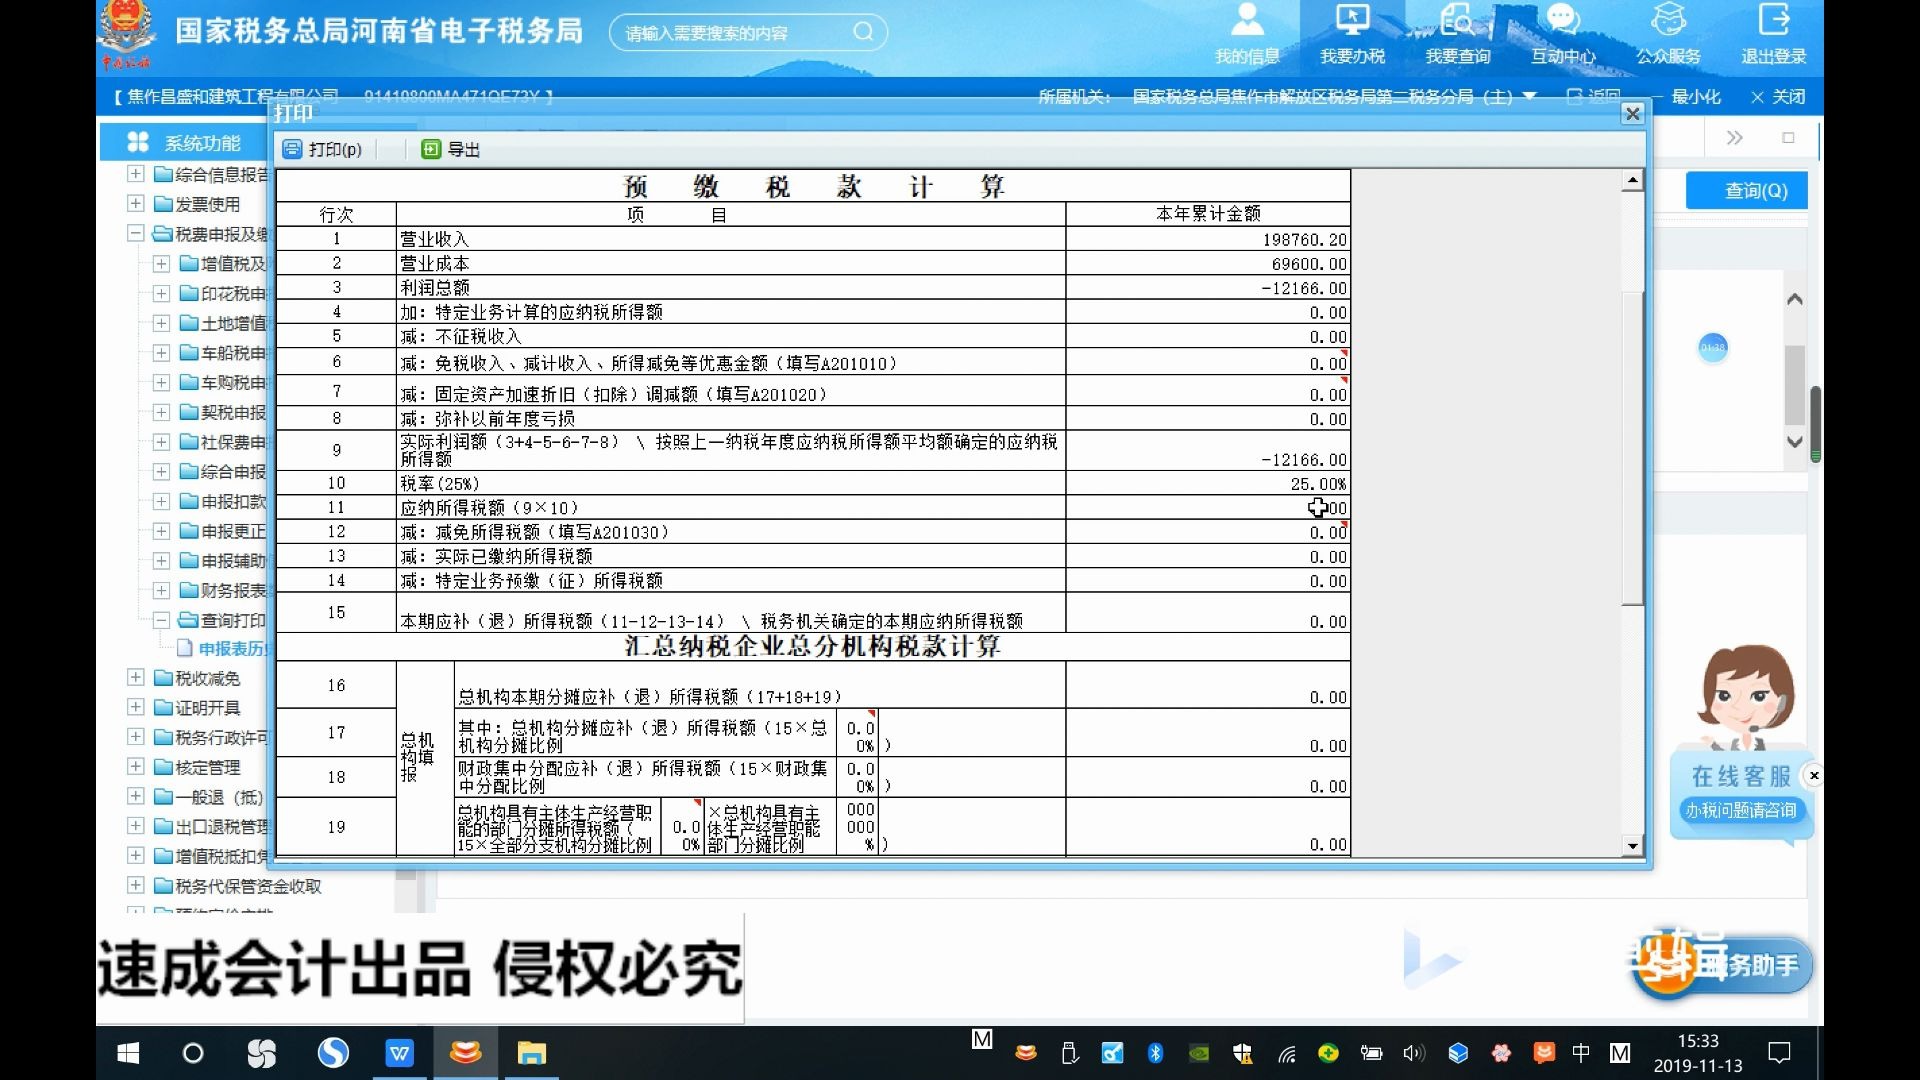The image size is (1920, 1080).
Task: Open 互动中心 in top navigation
Action: (x=1563, y=35)
